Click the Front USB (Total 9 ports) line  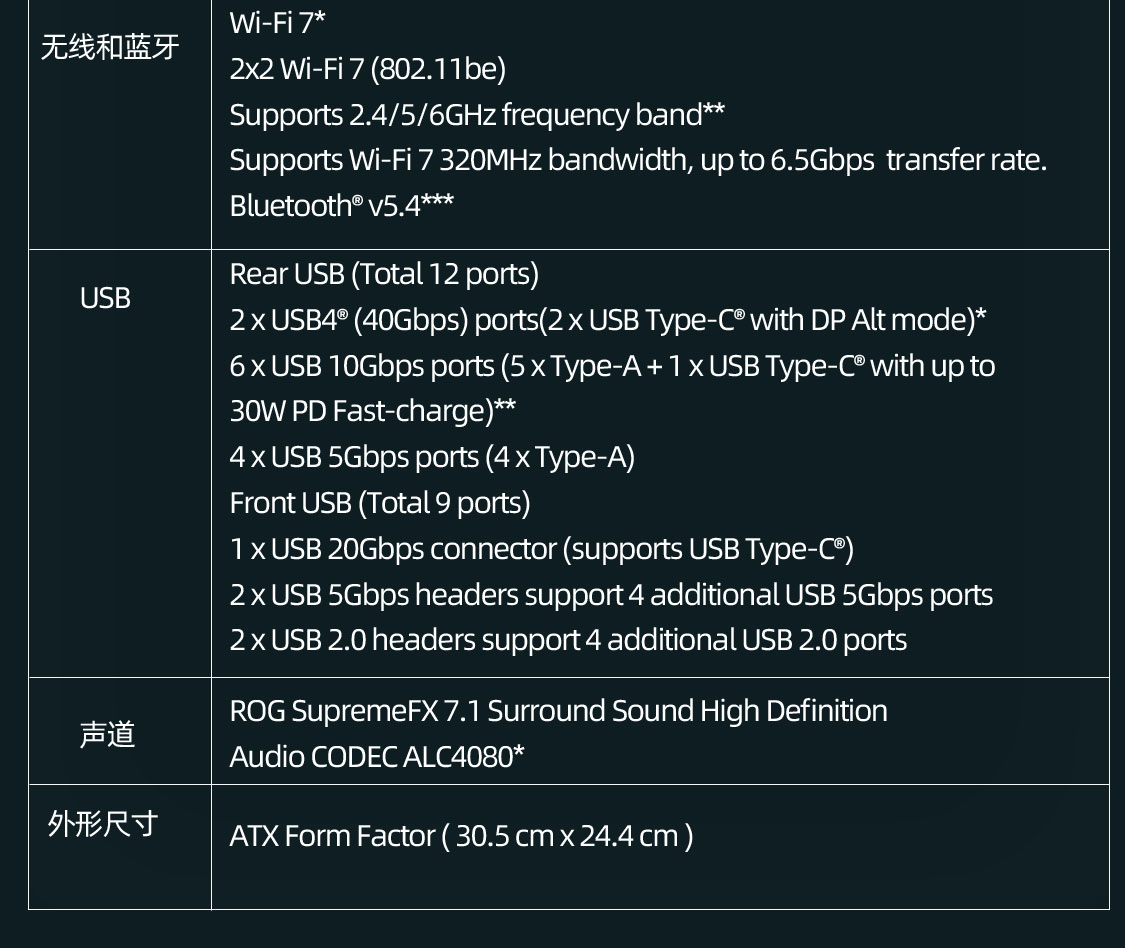click(x=380, y=502)
